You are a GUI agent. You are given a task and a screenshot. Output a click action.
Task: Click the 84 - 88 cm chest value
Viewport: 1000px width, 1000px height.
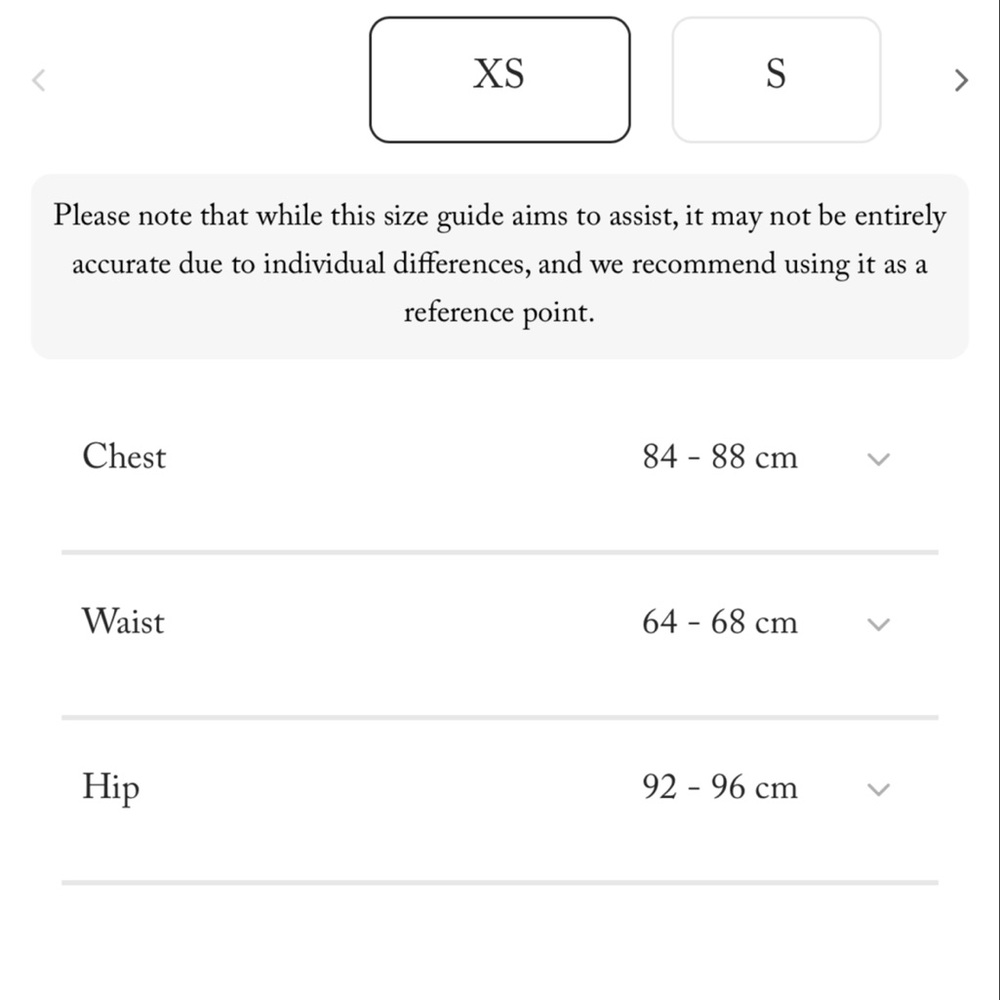click(720, 457)
